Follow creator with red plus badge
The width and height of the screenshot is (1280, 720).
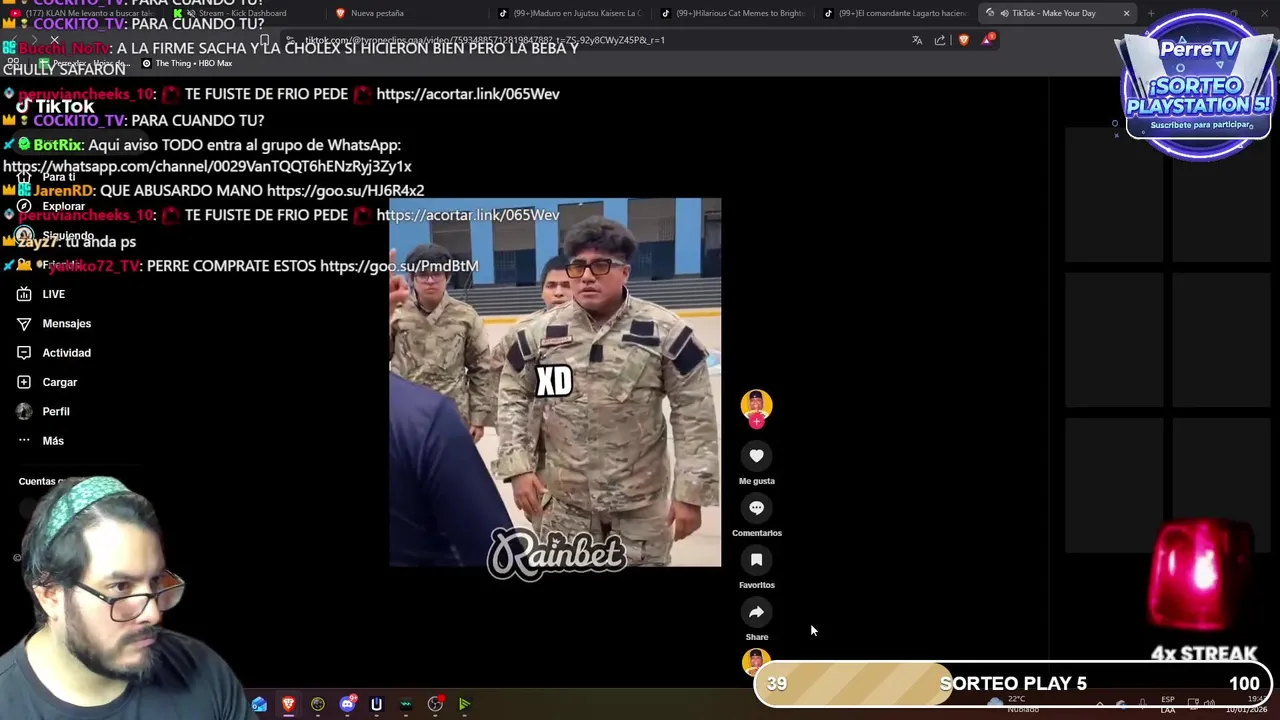[756, 422]
